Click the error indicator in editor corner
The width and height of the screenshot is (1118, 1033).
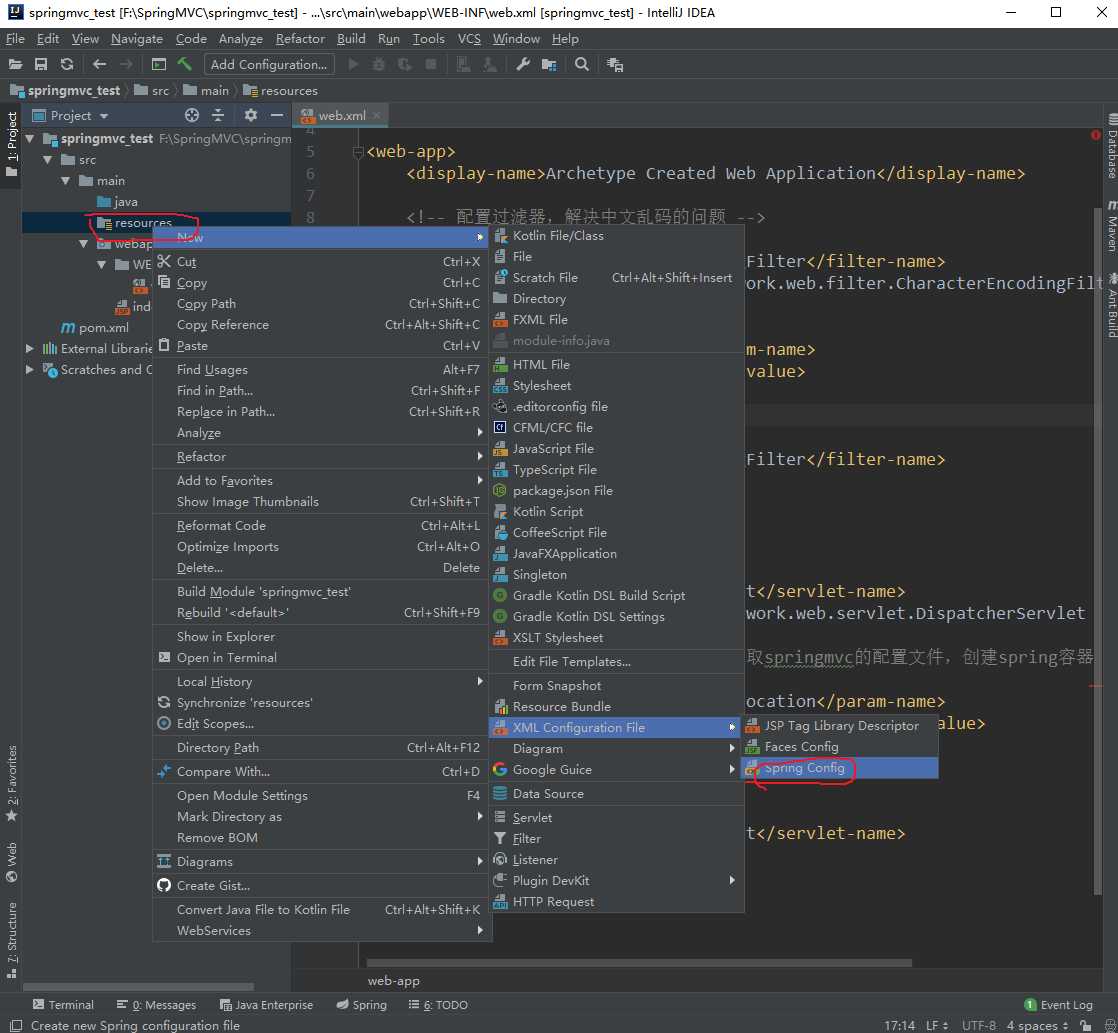click(x=1096, y=135)
